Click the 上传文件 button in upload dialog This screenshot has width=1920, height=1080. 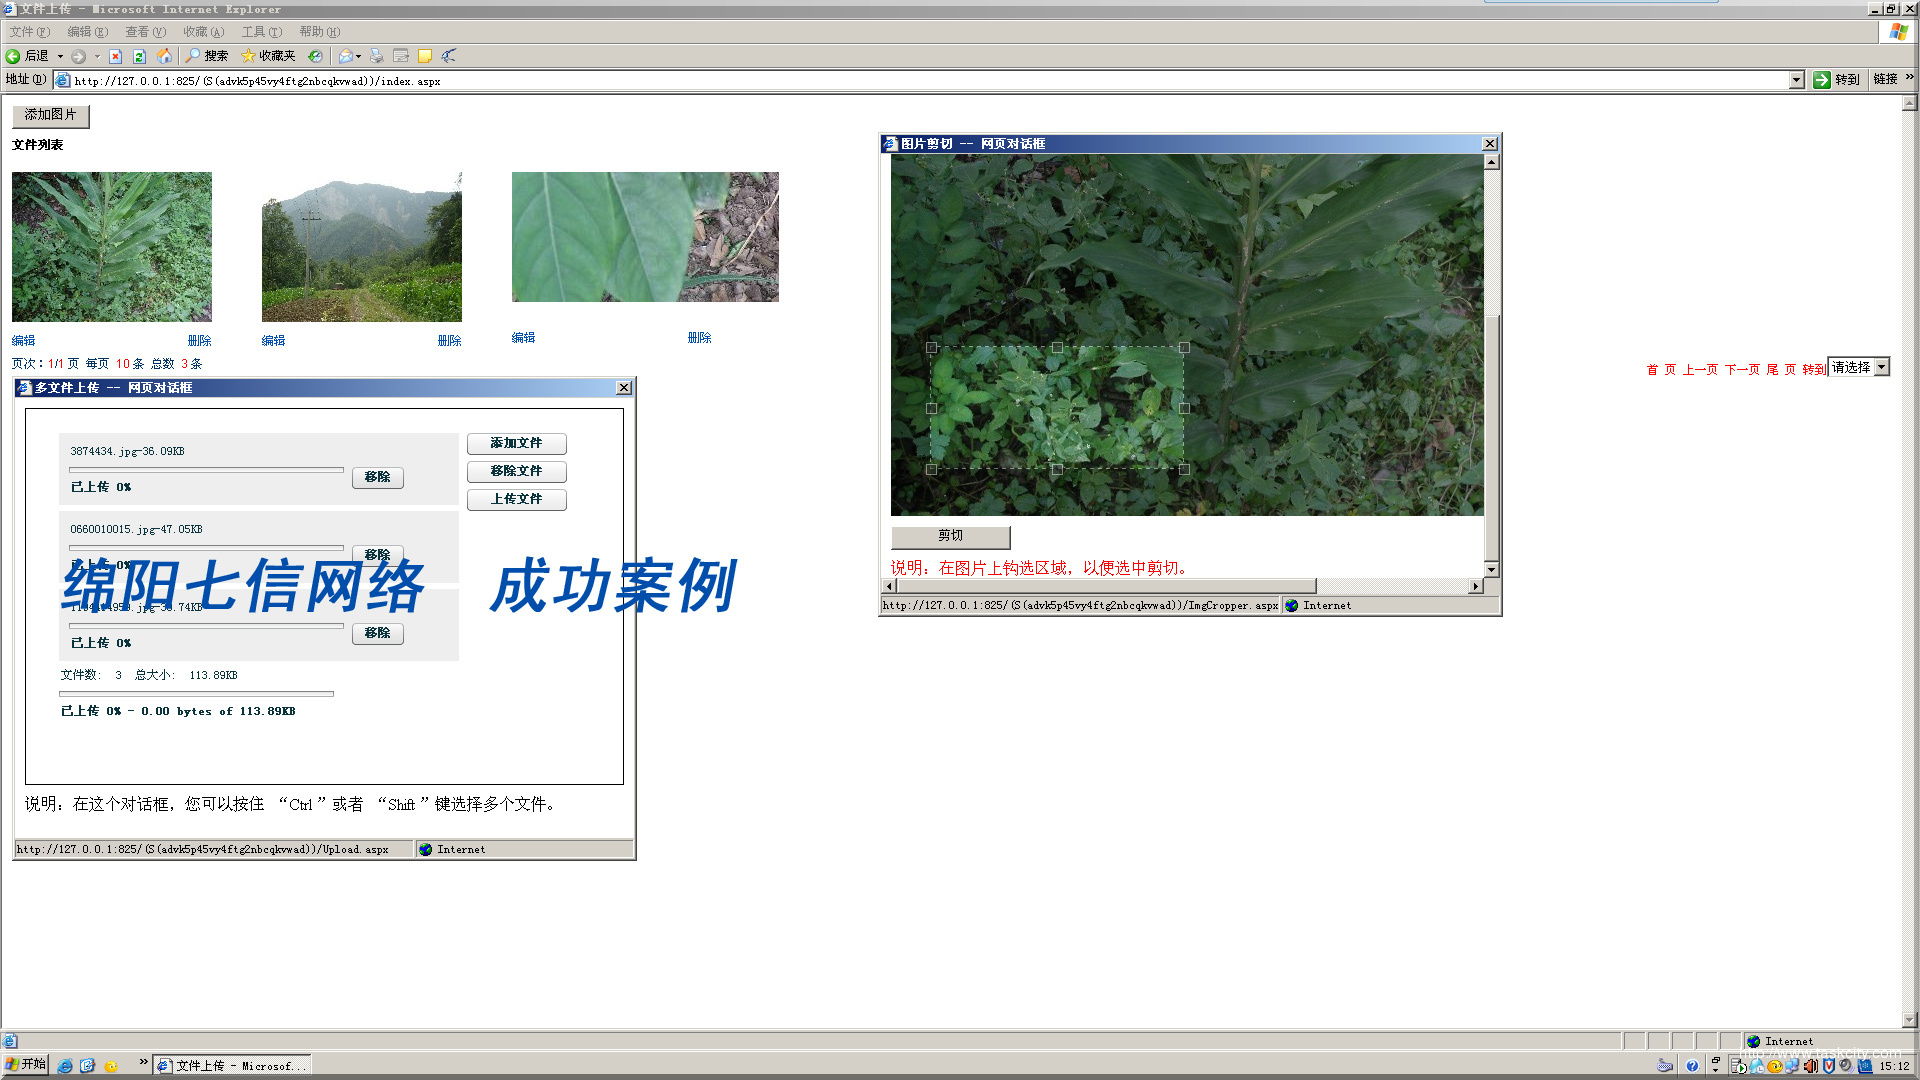tap(516, 499)
